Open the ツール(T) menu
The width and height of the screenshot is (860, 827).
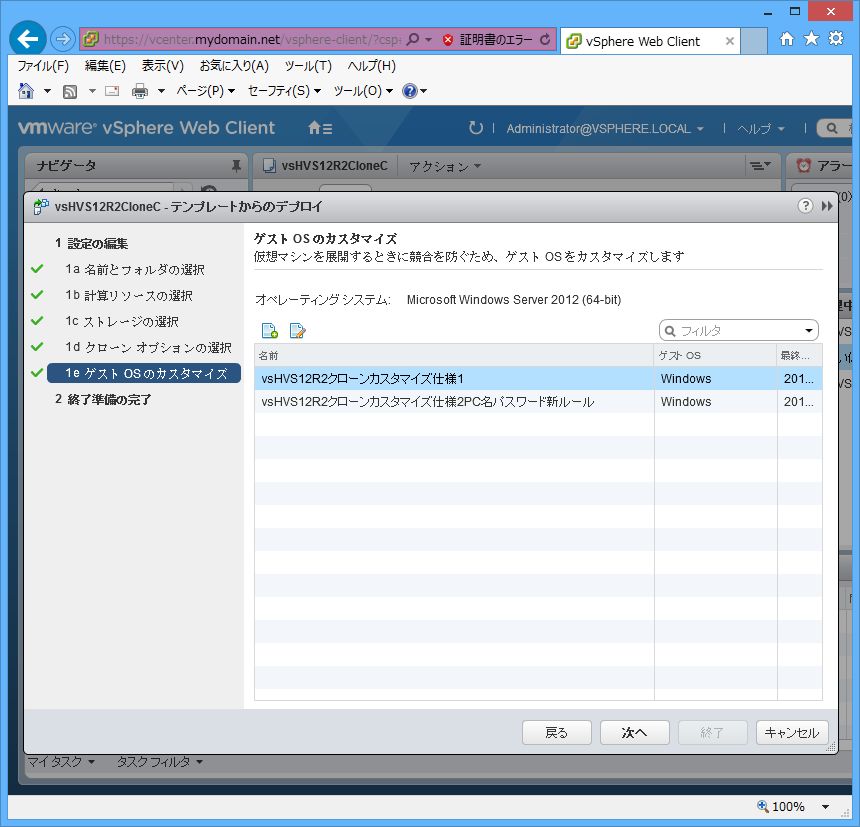coord(308,66)
